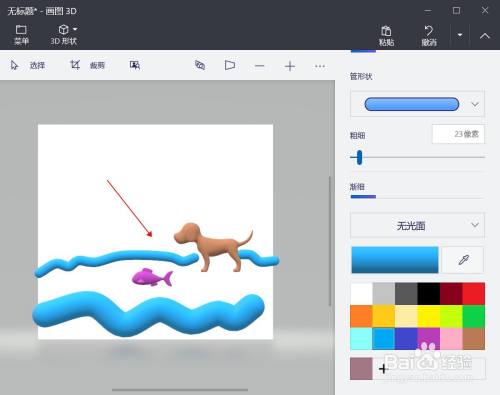Screen dimensions: 500x395
Task: Pick the pink color swatch
Action: coord(451,338)
